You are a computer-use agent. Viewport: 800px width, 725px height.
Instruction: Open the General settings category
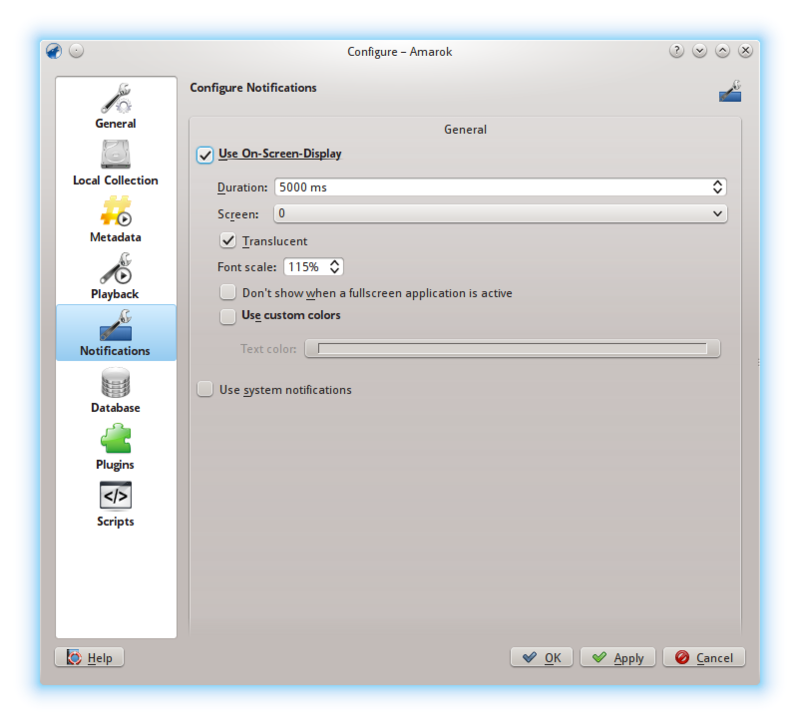116,106
